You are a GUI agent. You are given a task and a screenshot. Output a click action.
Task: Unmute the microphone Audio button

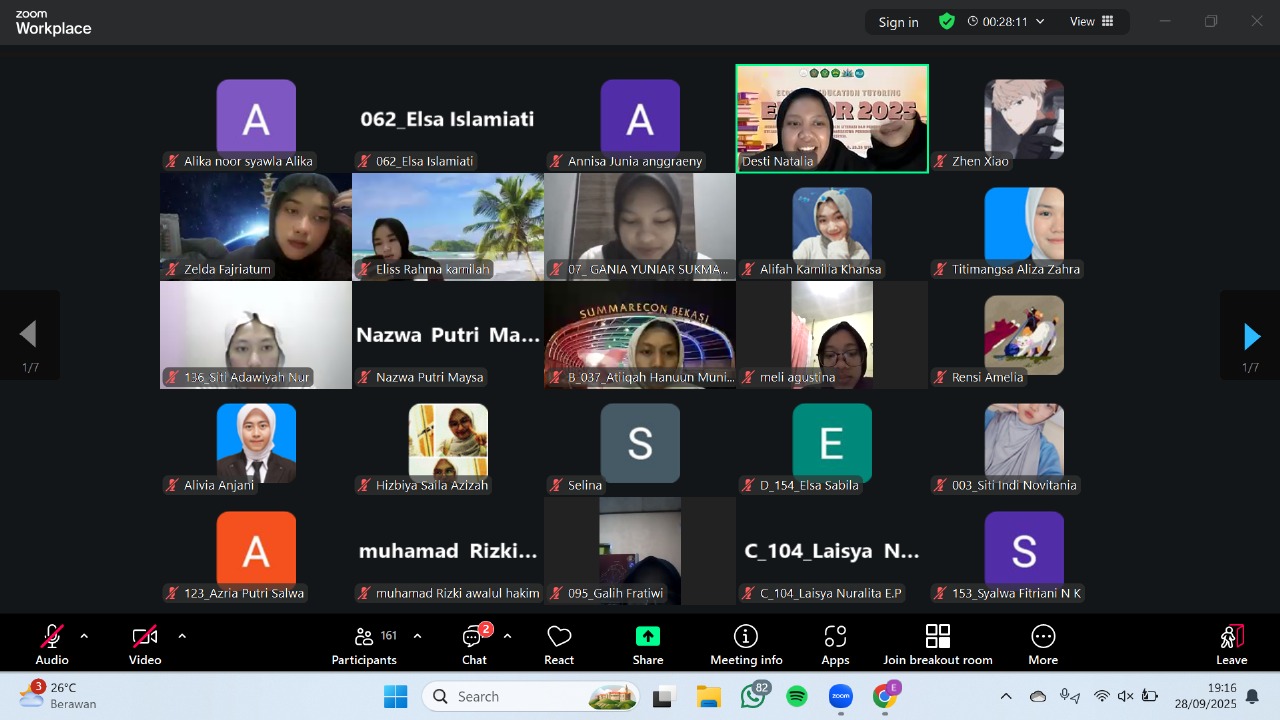[52, 645]
